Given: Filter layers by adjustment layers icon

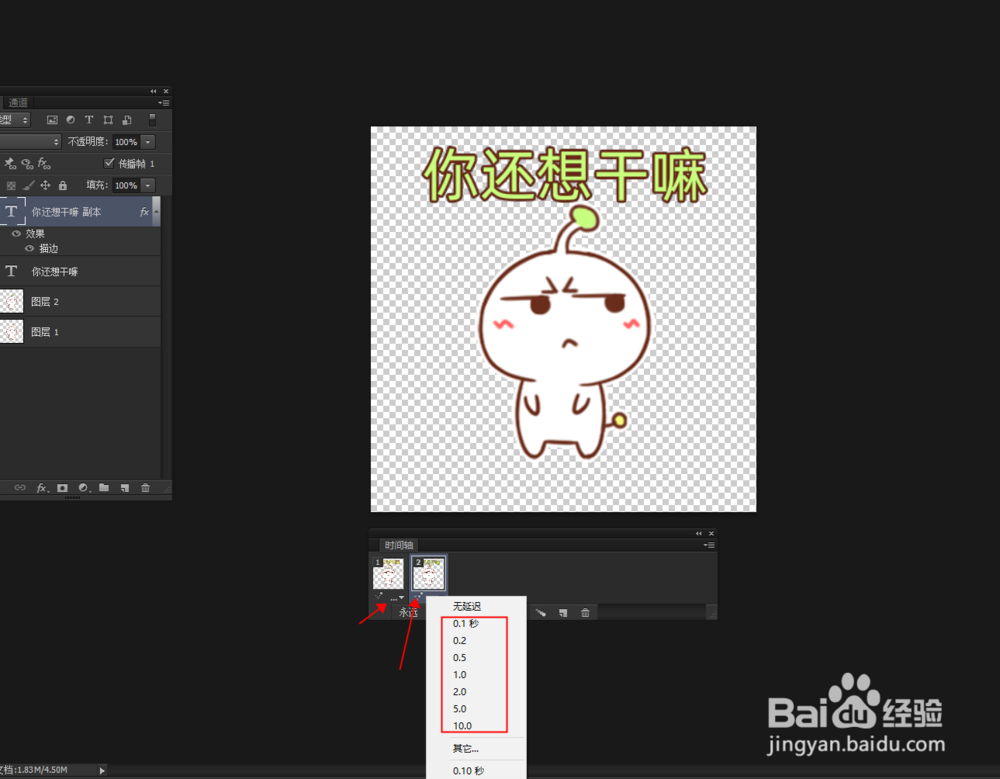Looking at the screenshot, I should [71, 120].
